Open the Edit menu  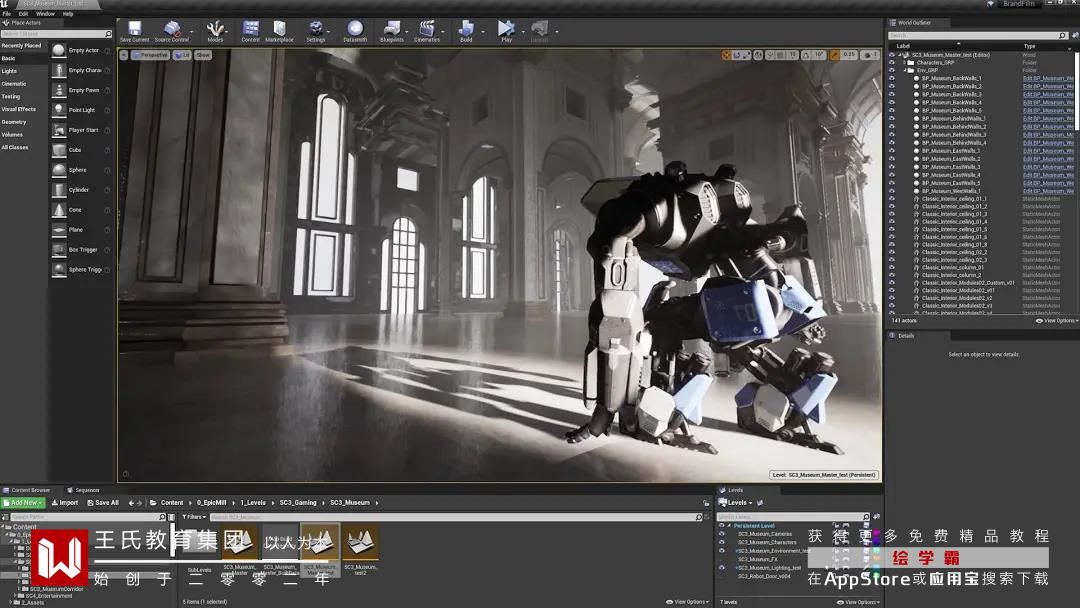click(23, 14)
